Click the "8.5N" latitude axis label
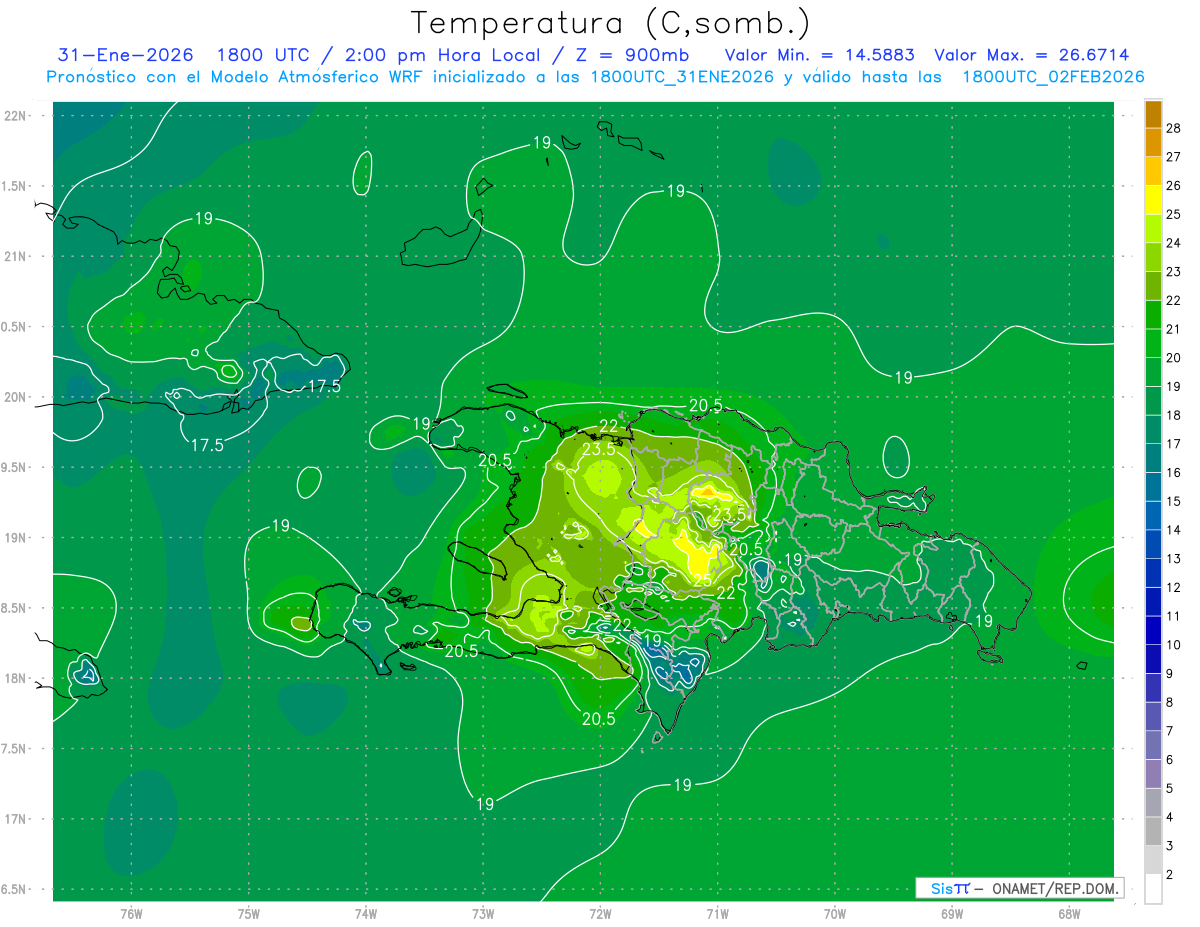 [x=14, y=608]
